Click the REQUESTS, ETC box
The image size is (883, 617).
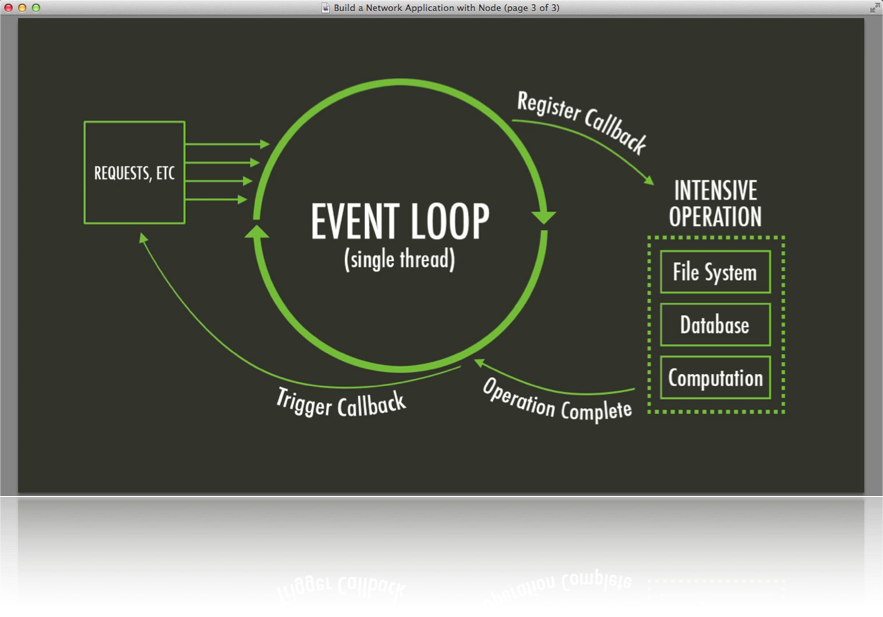[x=134, y=172]
